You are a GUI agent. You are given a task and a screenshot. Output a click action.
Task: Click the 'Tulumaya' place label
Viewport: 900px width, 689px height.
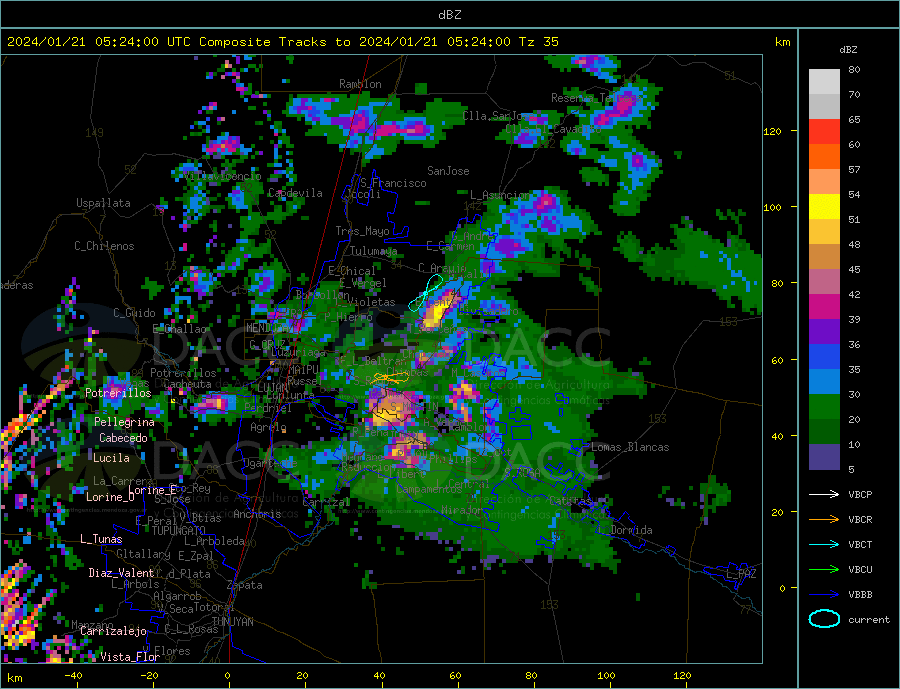pos(374,251)
